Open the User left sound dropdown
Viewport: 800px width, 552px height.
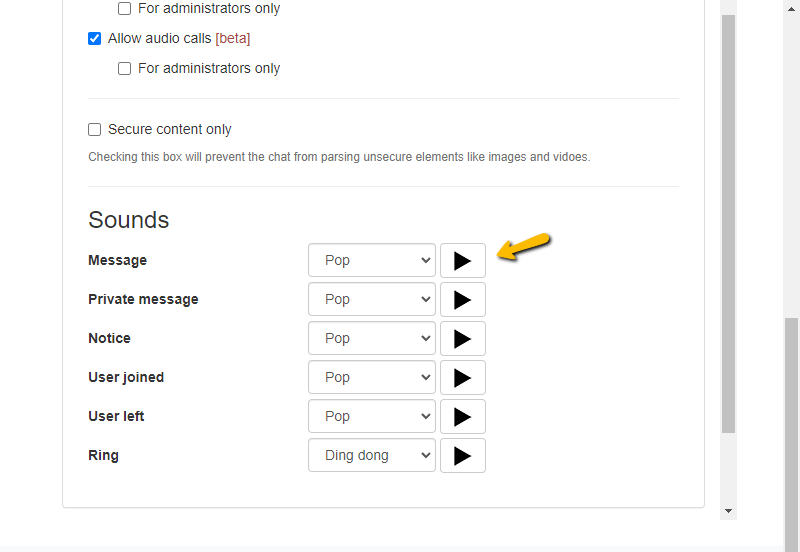371,416
